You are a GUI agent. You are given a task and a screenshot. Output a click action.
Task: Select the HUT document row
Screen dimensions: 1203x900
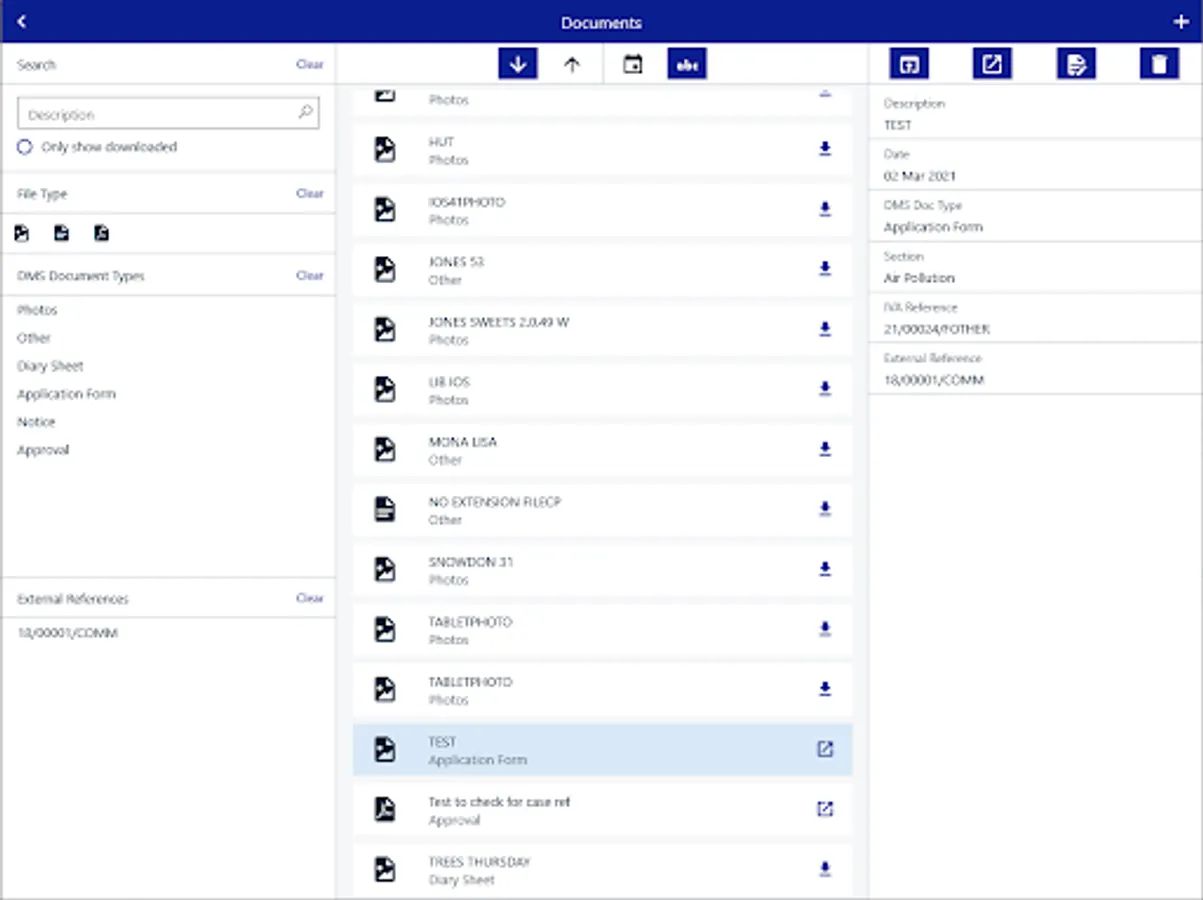coord(603,150)
